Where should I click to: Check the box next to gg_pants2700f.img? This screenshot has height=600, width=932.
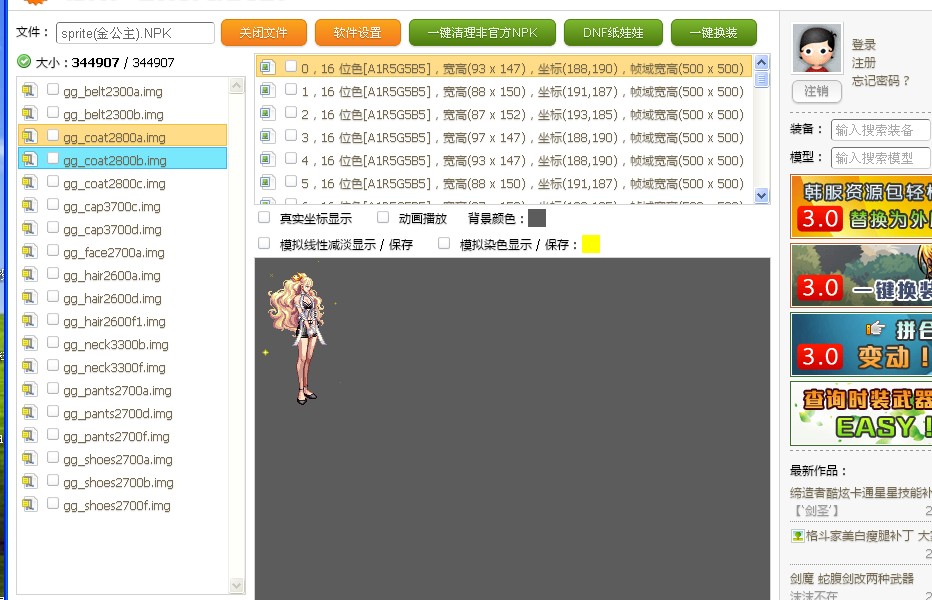click(x=53, y=434)
